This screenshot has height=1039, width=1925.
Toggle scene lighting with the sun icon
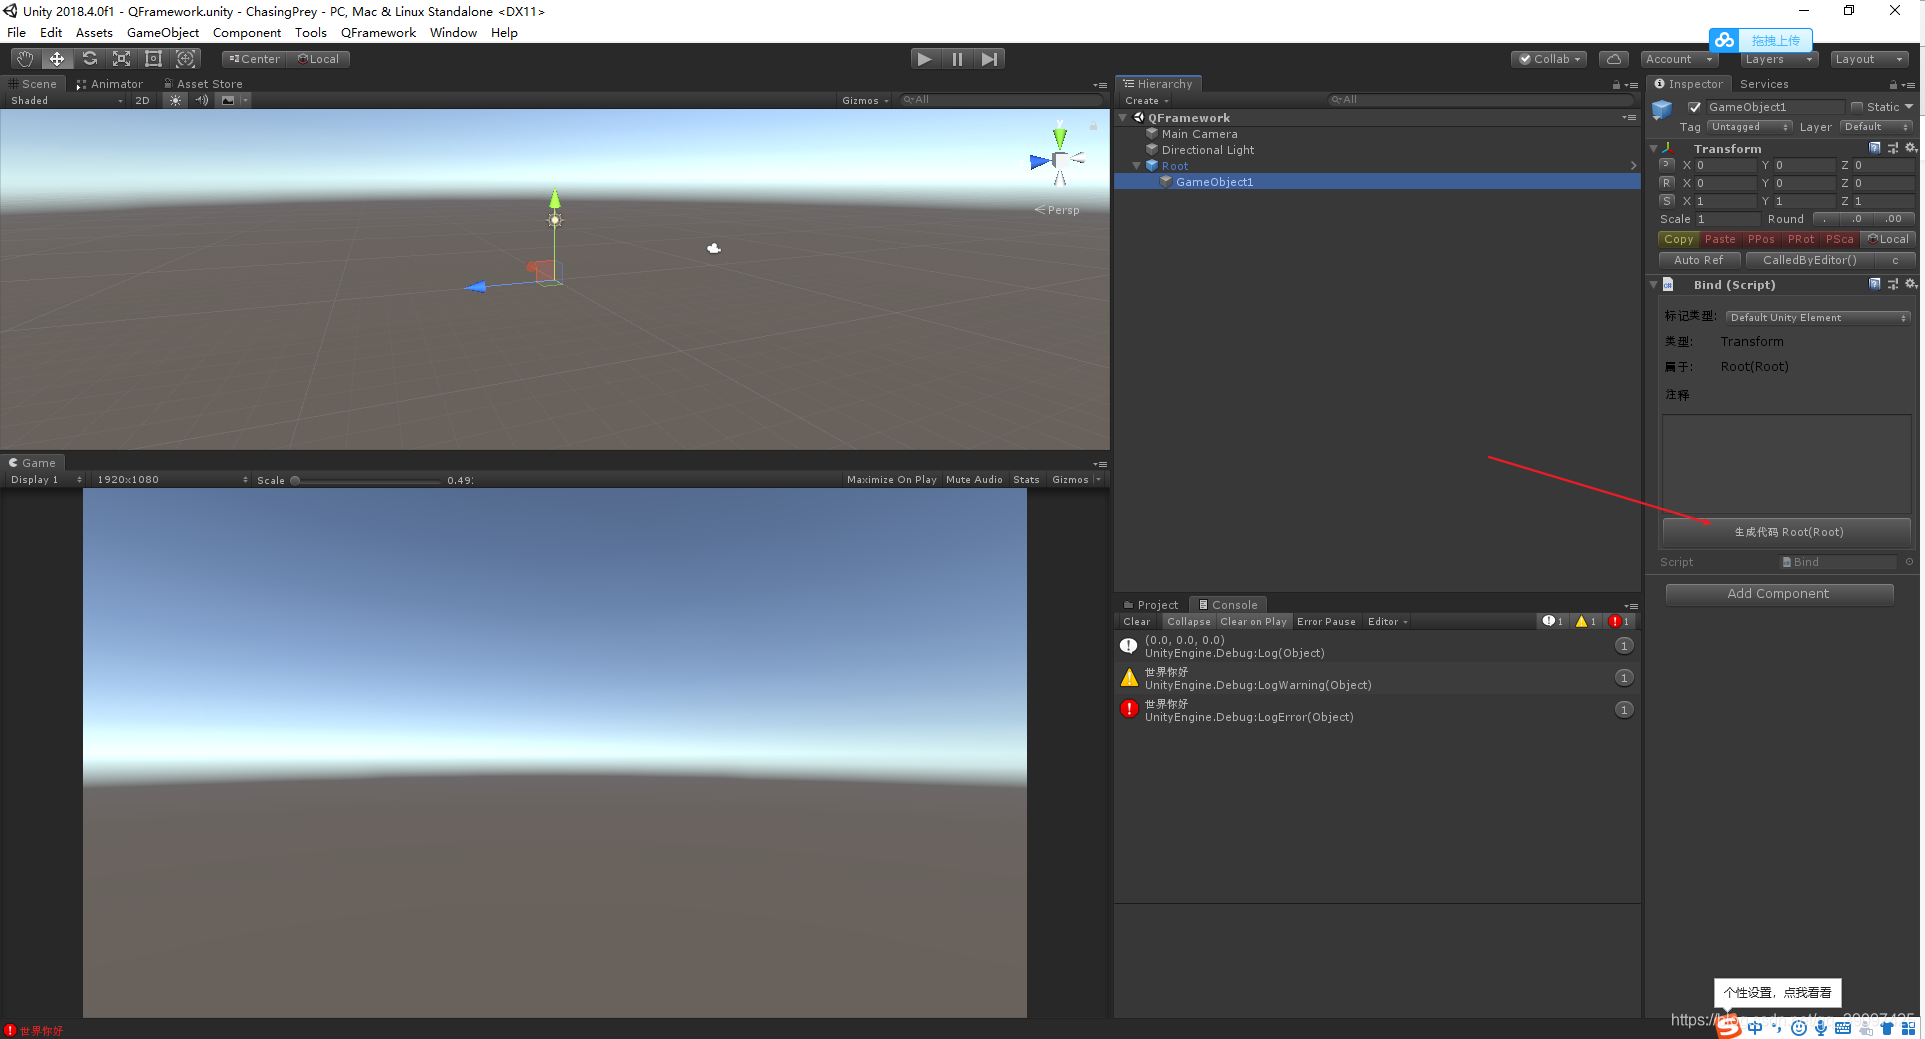pyautogui.click(x=175, y=100)
